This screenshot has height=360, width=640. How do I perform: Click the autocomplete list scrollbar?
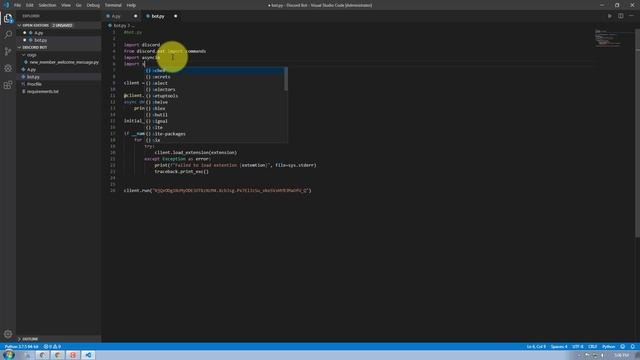tap(286, 79)
